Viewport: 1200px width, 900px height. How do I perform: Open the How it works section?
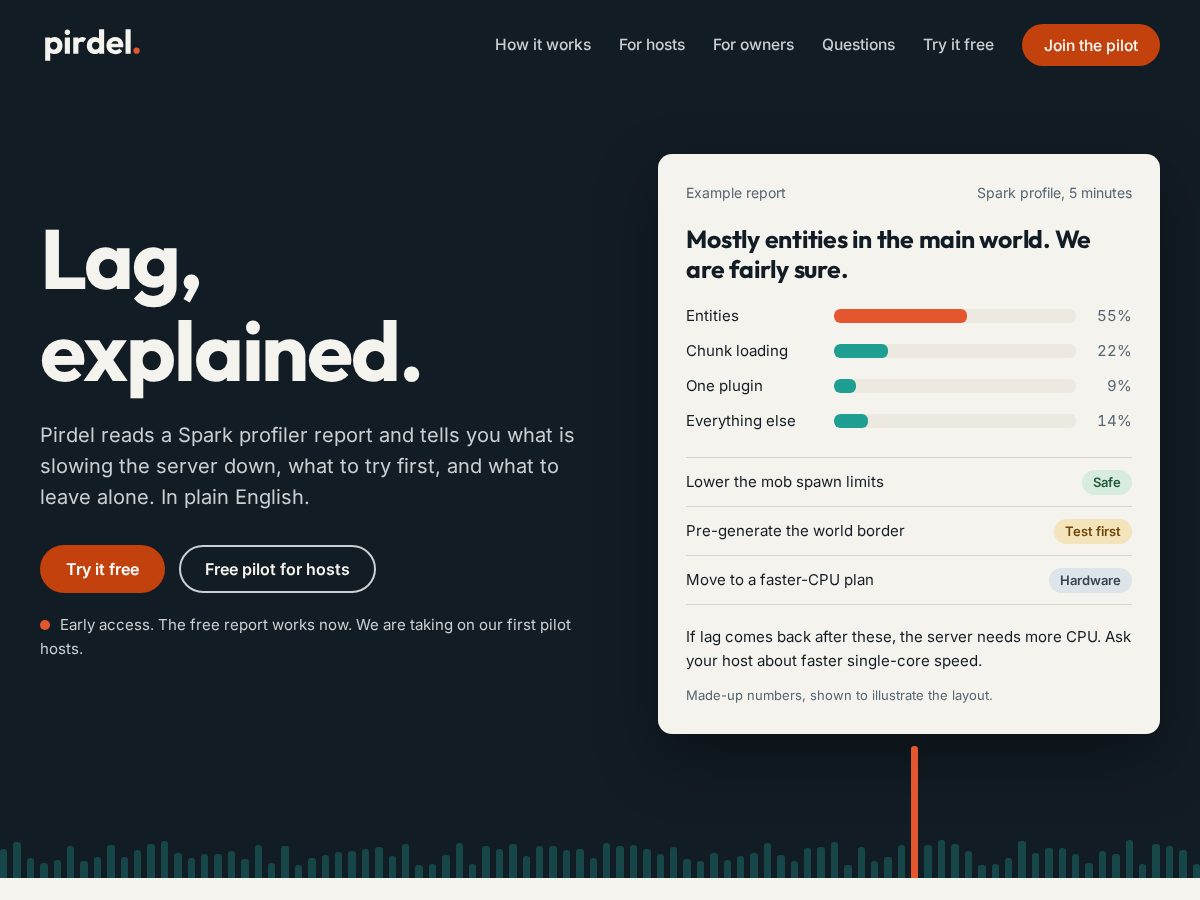coord(543,45)
